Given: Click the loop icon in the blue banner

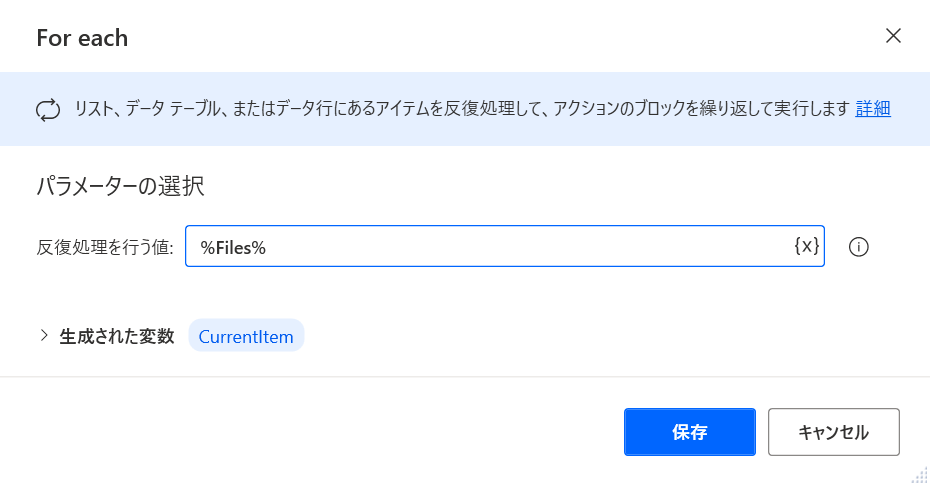Looking at the screenshot, I should (x=48, y=110).
